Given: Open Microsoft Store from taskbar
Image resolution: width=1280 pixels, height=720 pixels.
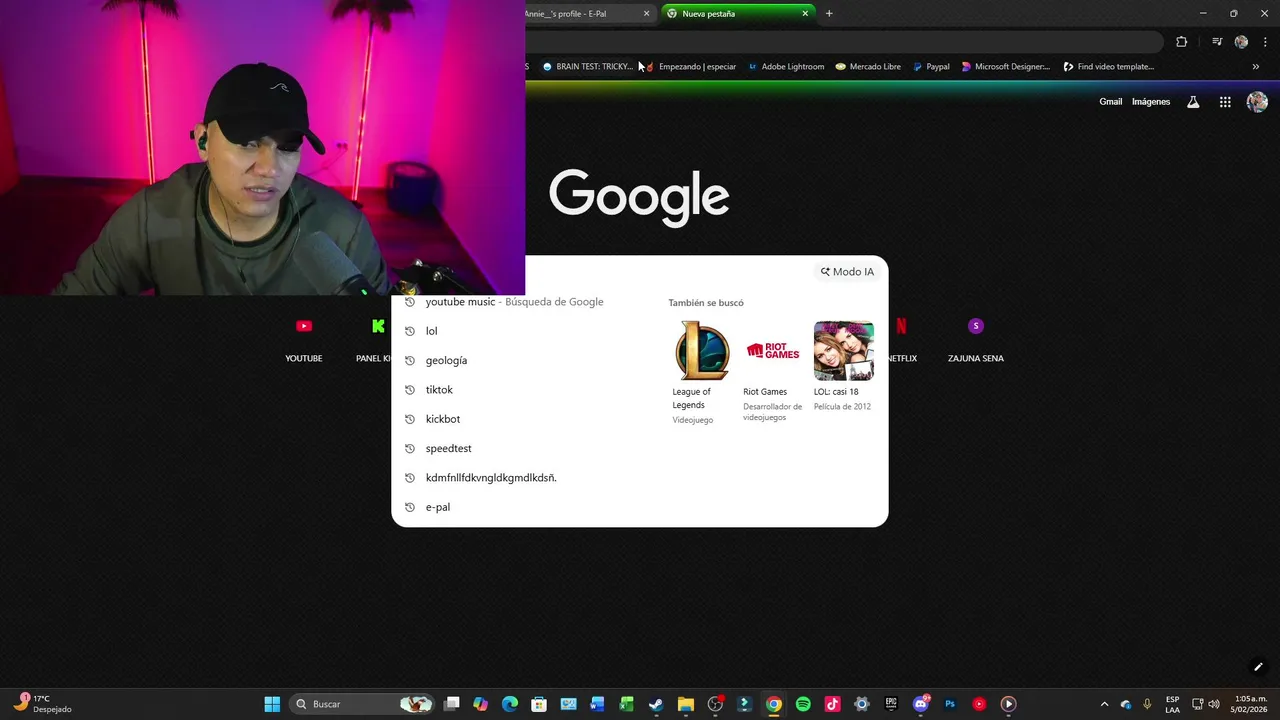Looking at the screenshot, I should [539, 704].
